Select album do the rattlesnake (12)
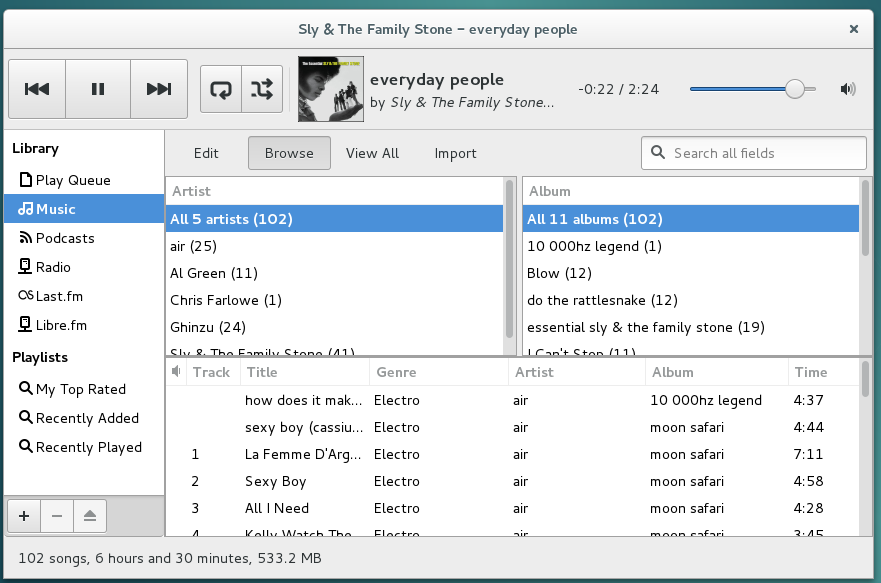 pyautogui.click(x=691, y=300)
